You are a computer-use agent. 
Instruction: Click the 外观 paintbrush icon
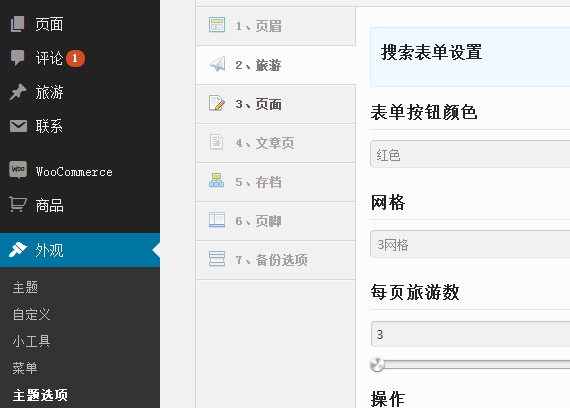pos(18,249)
